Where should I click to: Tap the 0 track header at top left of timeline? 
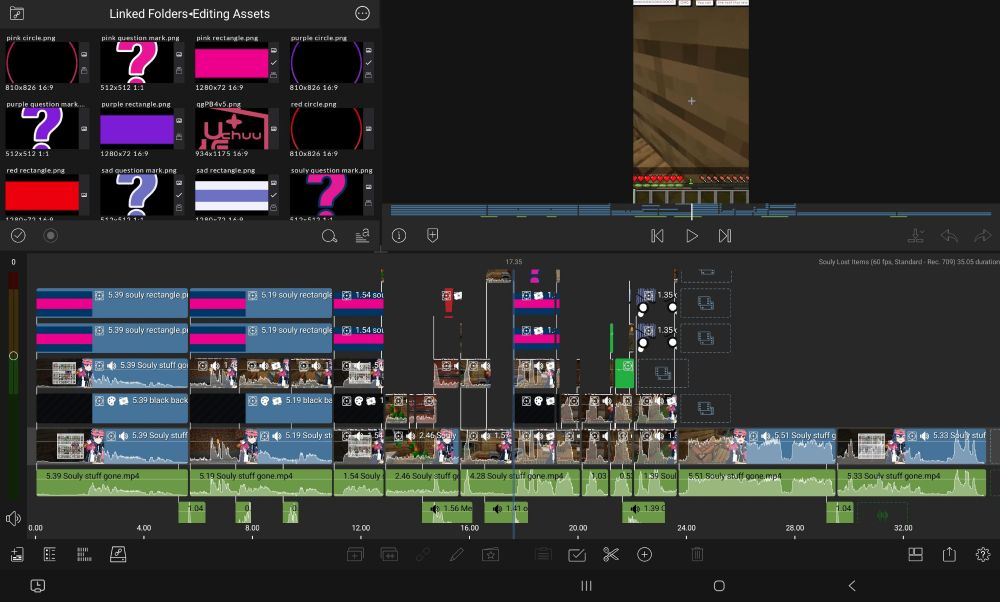pyautogui.click(x=13, y=262)
